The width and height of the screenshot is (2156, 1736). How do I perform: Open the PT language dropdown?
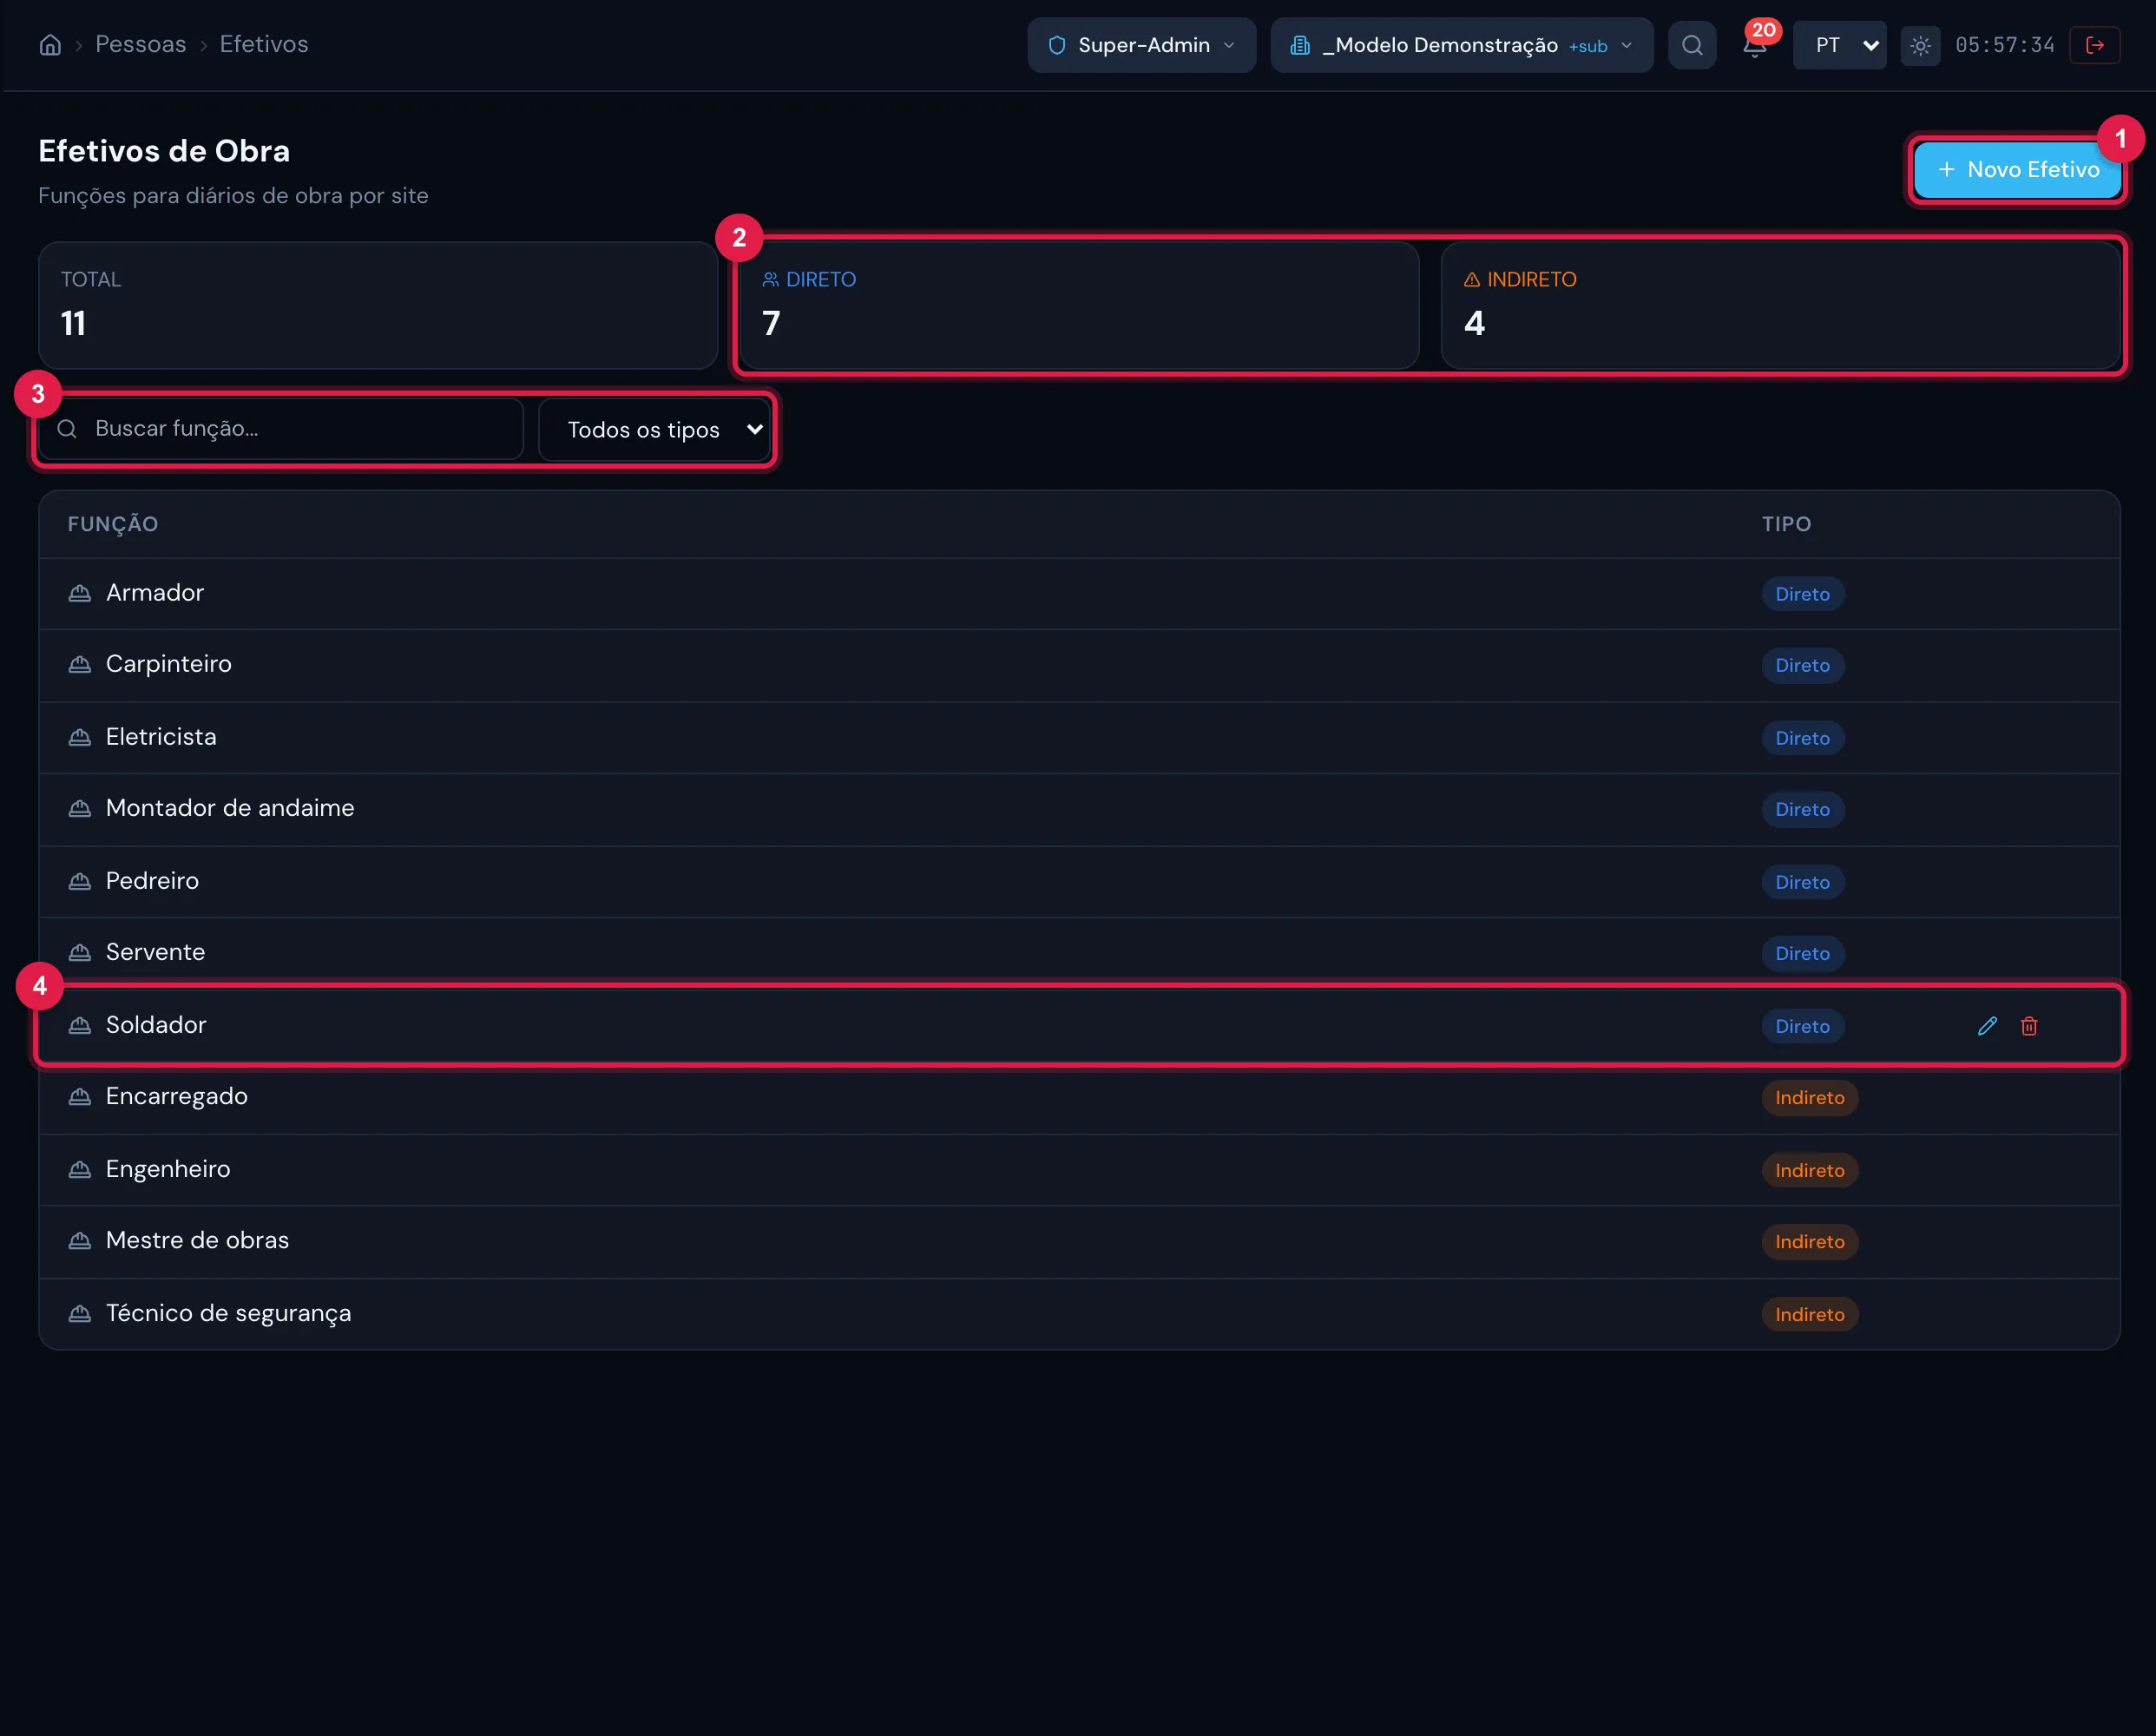coord(1839,45)
